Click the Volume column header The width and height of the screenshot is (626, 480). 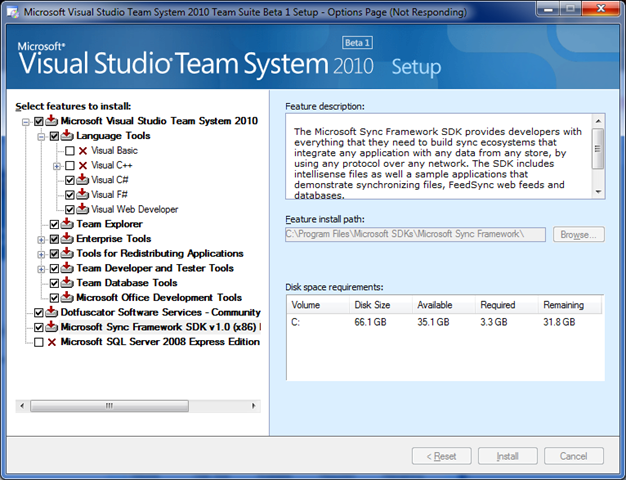(x=318, y=305)
